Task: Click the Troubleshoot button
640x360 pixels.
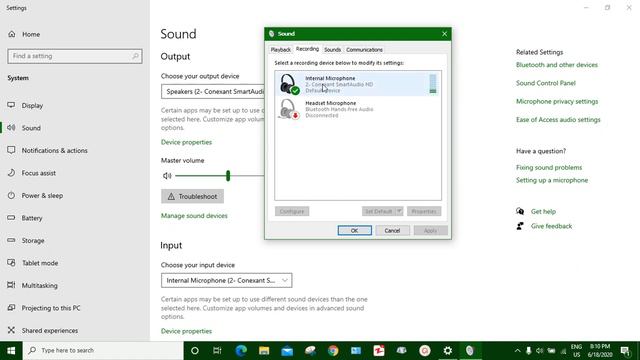Action: [x=192, y=196]
